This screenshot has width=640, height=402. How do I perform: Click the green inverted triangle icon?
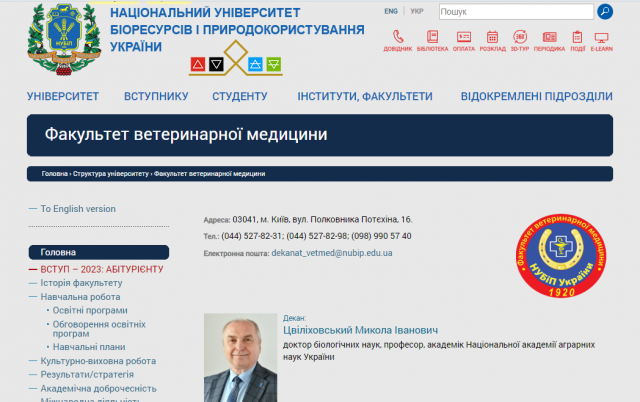pyautogui.click(x=274, y=64)
